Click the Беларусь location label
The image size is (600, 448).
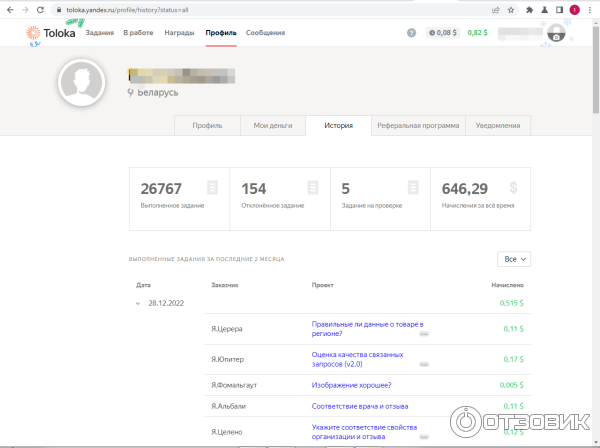(x=158, y=93)
